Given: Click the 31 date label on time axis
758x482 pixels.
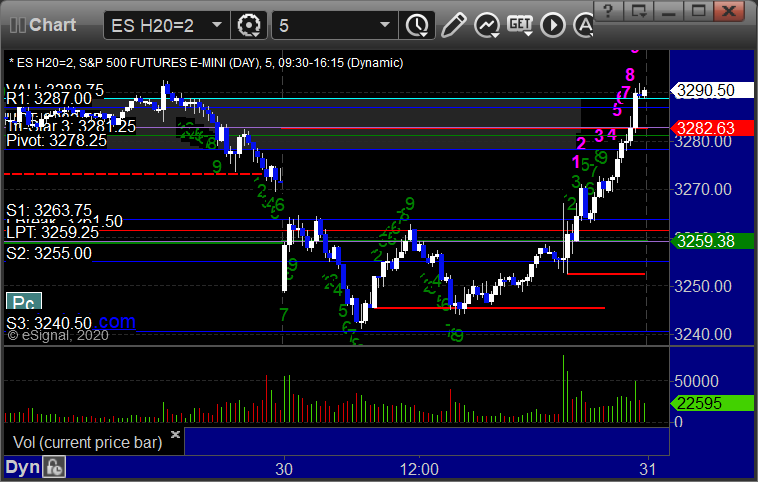Looking at the screenshot, I should (647, 469).
